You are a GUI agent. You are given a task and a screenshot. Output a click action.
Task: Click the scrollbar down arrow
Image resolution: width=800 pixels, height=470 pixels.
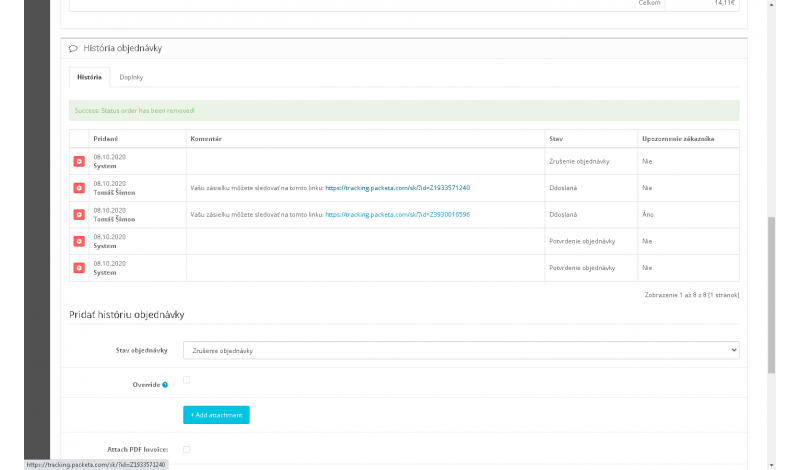coord(771,465)
